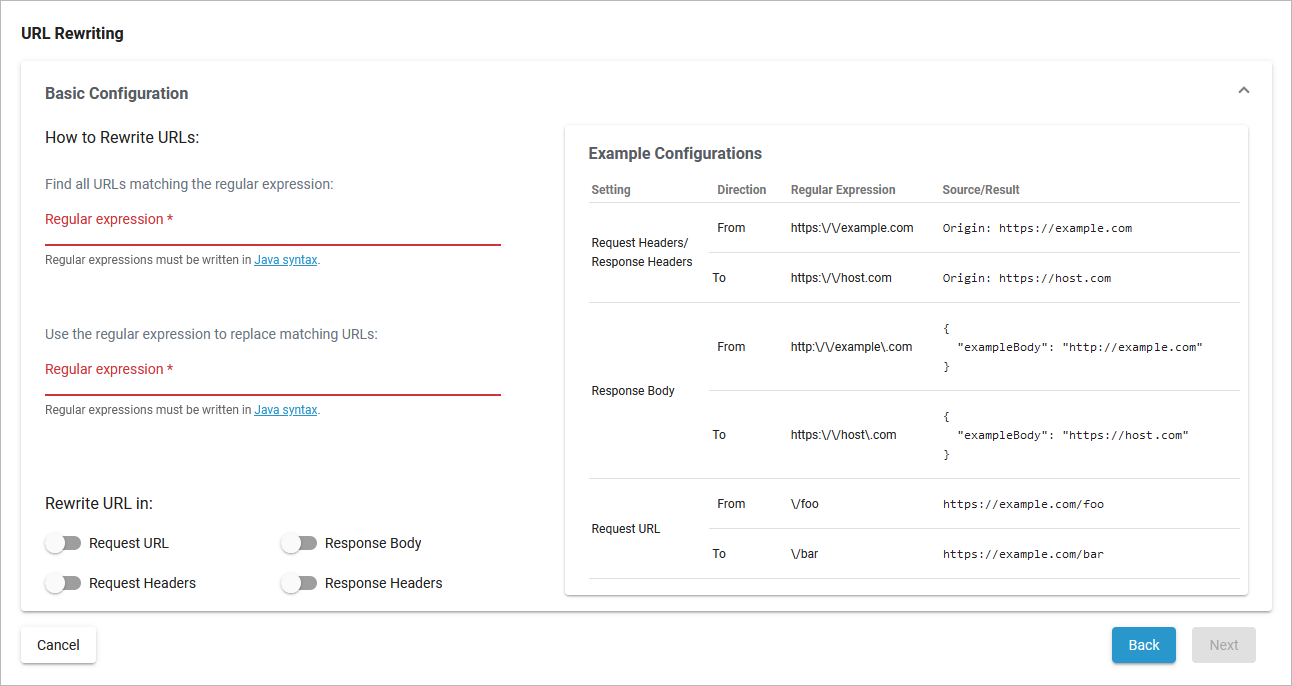Select the Example Configurations heading
1292x686 pixels.
(x=675, y=153)
